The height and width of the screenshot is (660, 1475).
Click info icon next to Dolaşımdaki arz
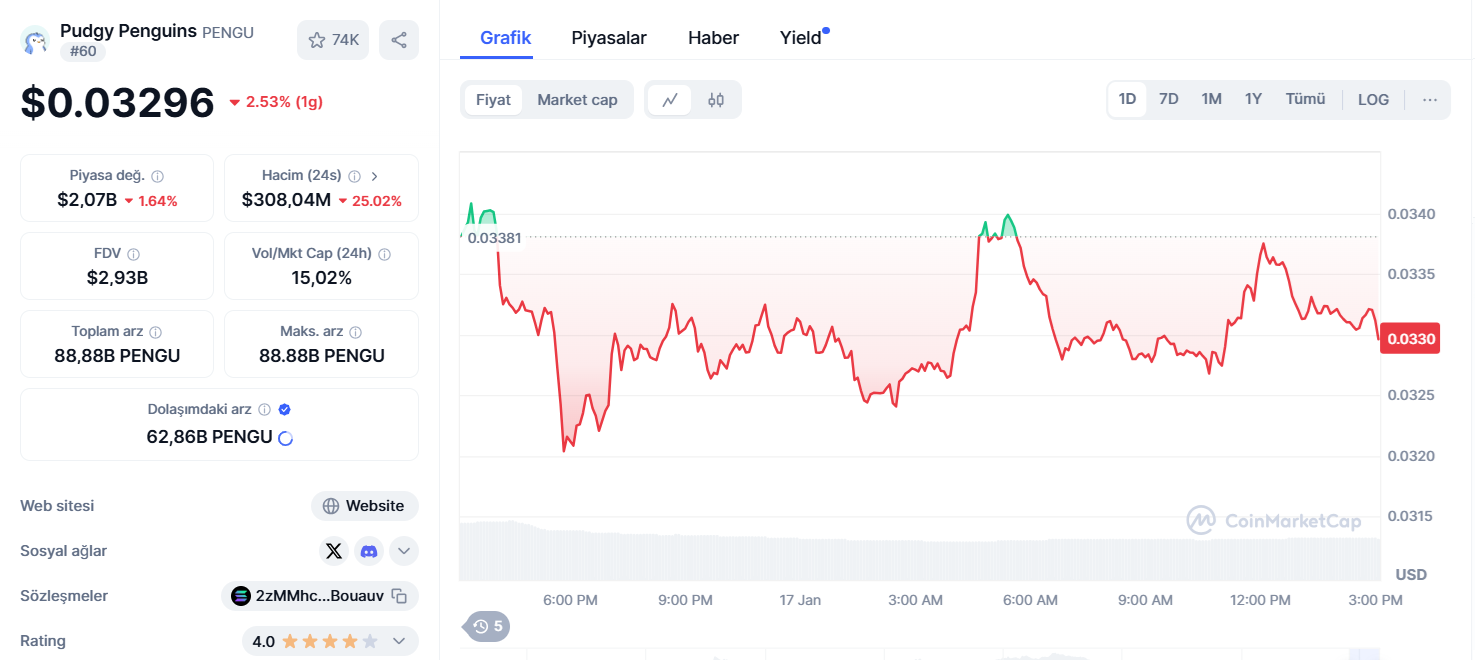(x=265, y=410)
